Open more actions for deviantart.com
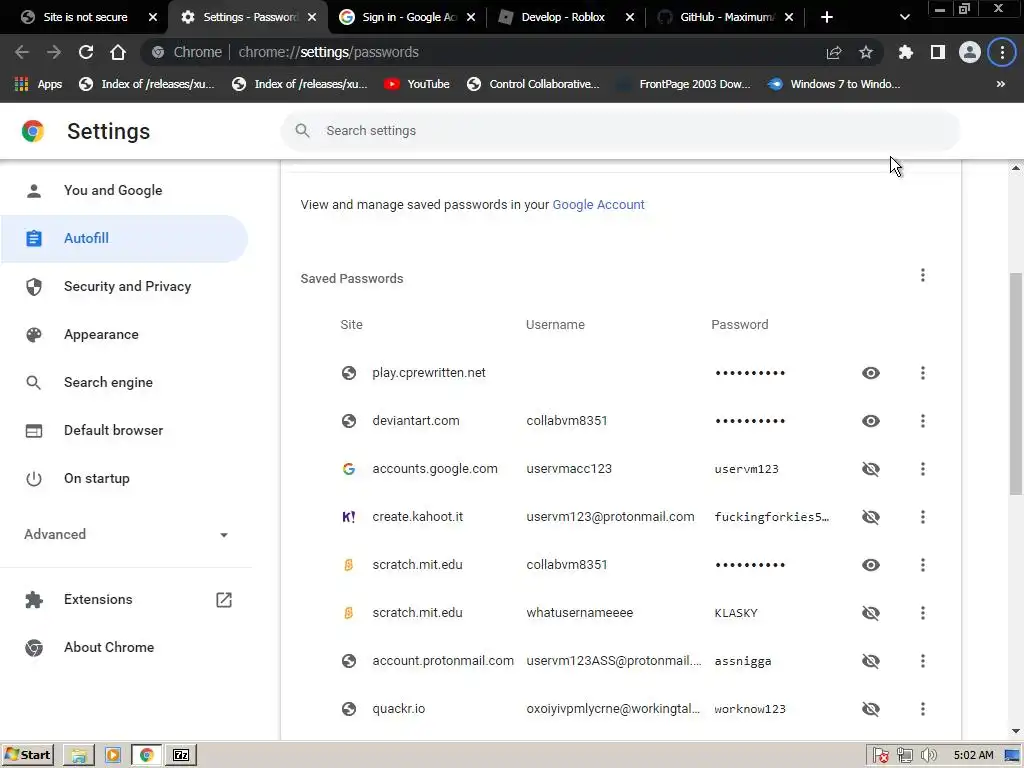 click(923, 421)
